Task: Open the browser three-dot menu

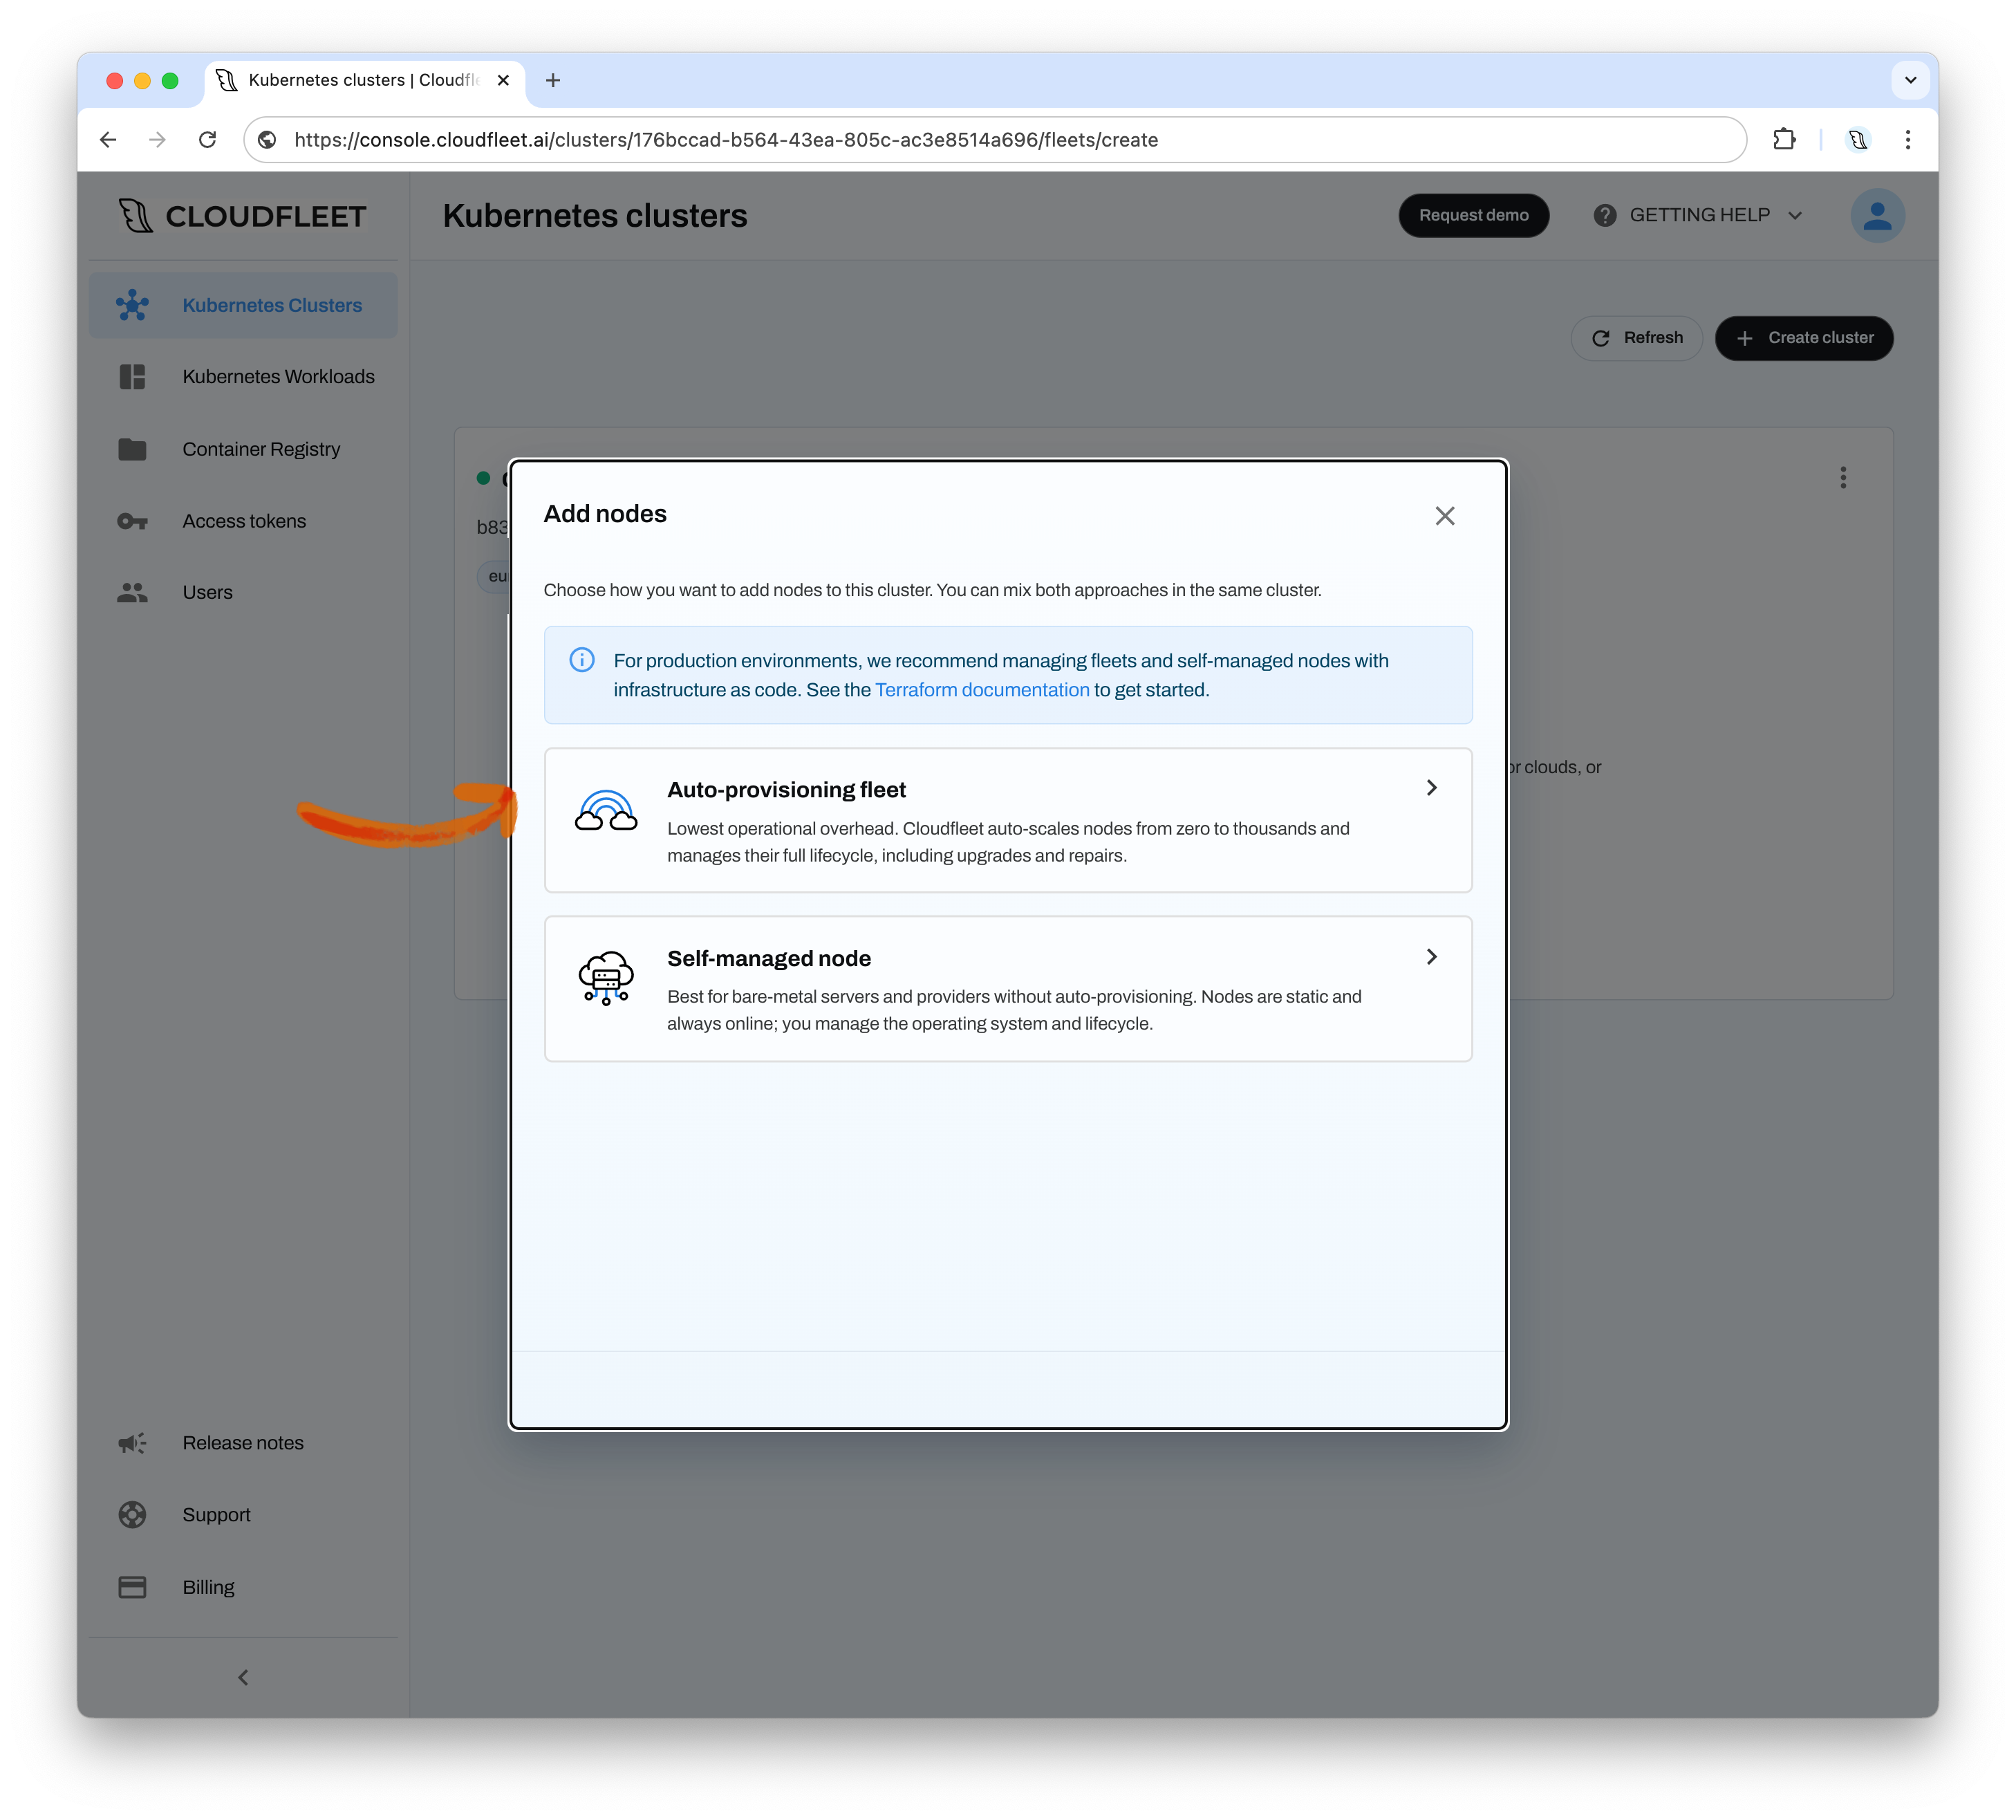Action: pos(1908,140)
